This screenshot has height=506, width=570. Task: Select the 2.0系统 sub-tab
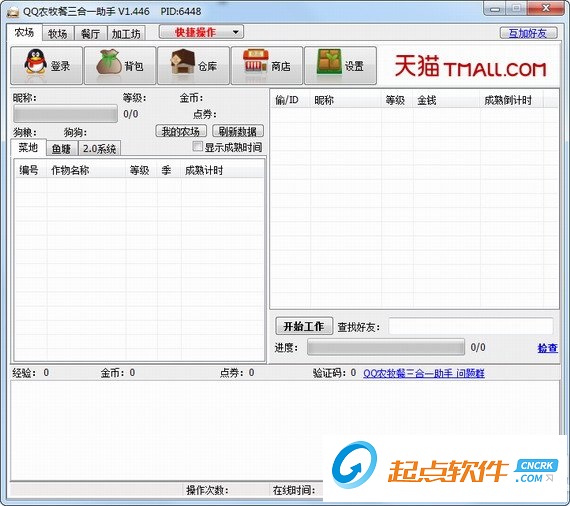(x=99, y=149)
